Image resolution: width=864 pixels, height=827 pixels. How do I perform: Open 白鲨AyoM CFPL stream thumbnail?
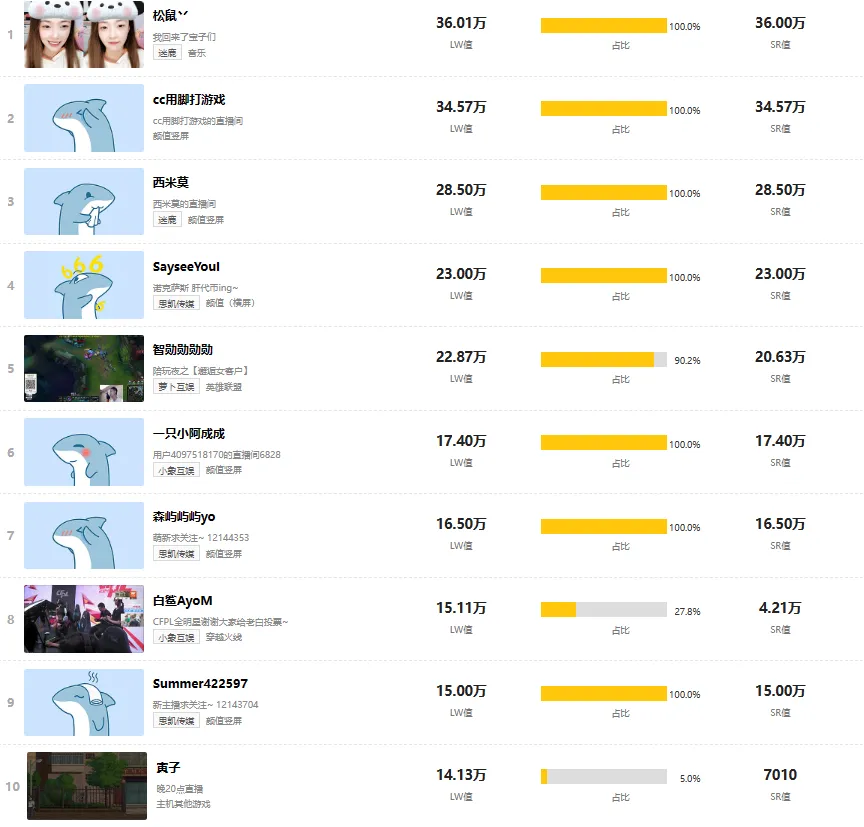click(x=84, y=619)
